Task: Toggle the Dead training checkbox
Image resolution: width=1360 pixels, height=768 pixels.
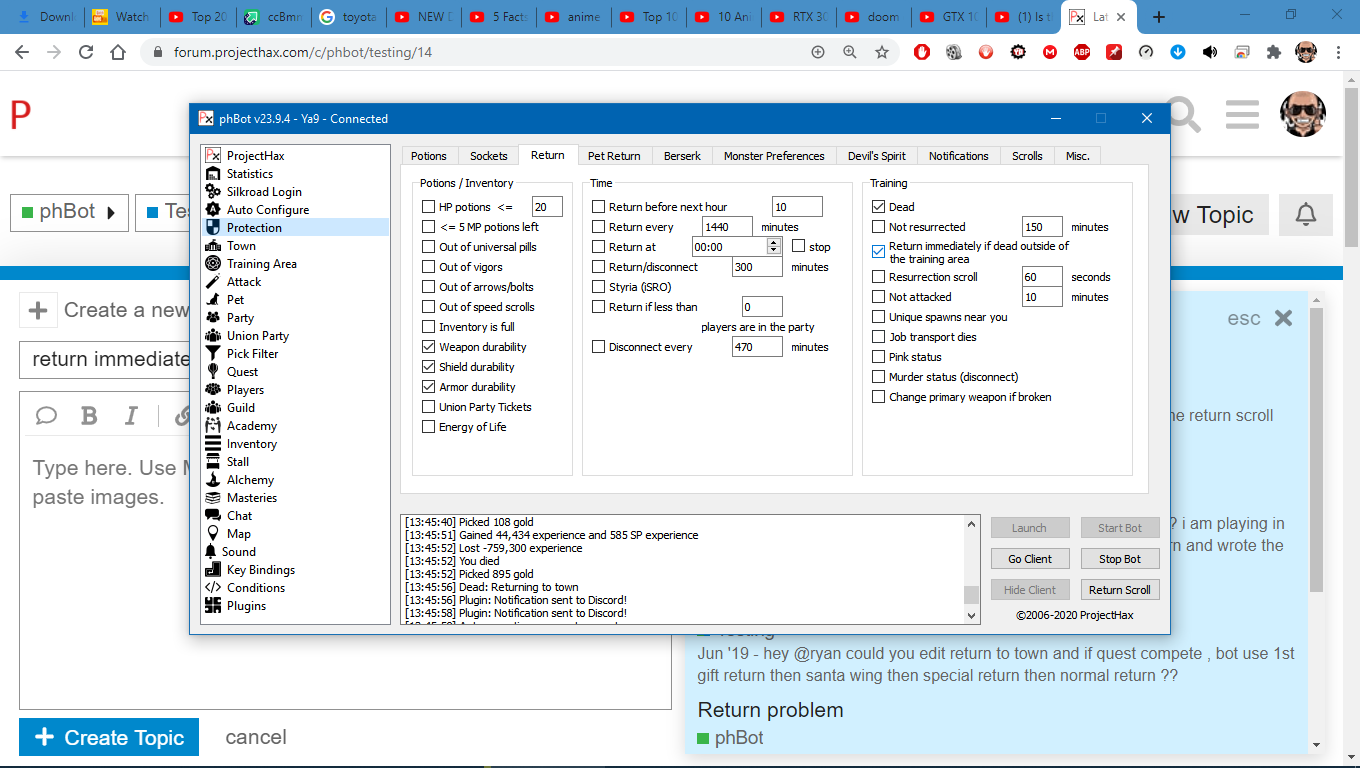Action: click(x=879, y=207)
